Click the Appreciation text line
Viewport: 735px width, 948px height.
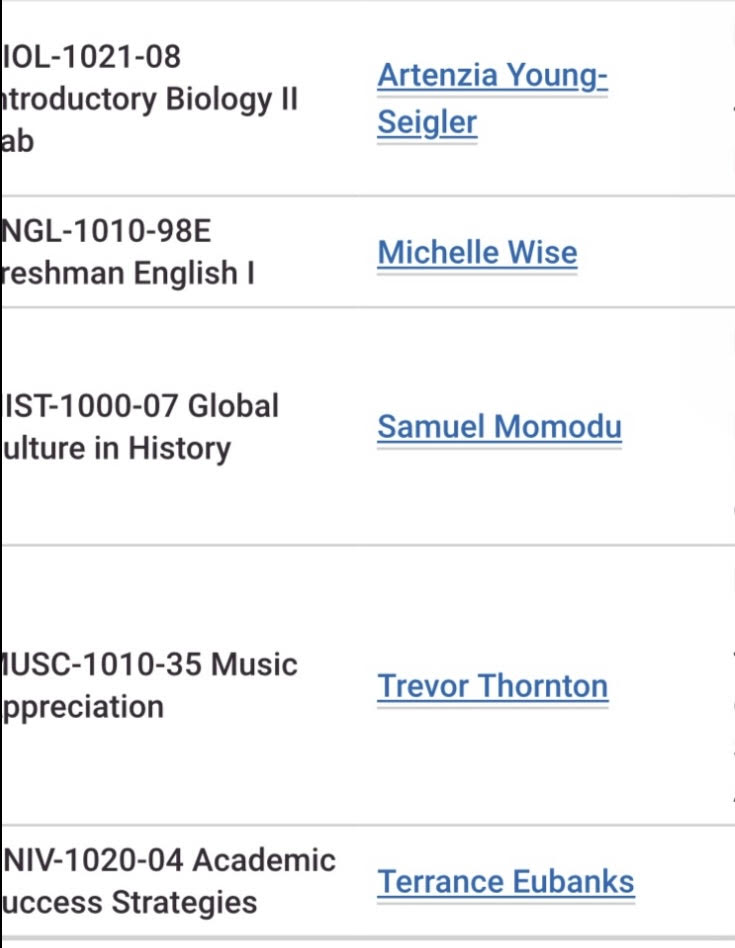[83, 707]
